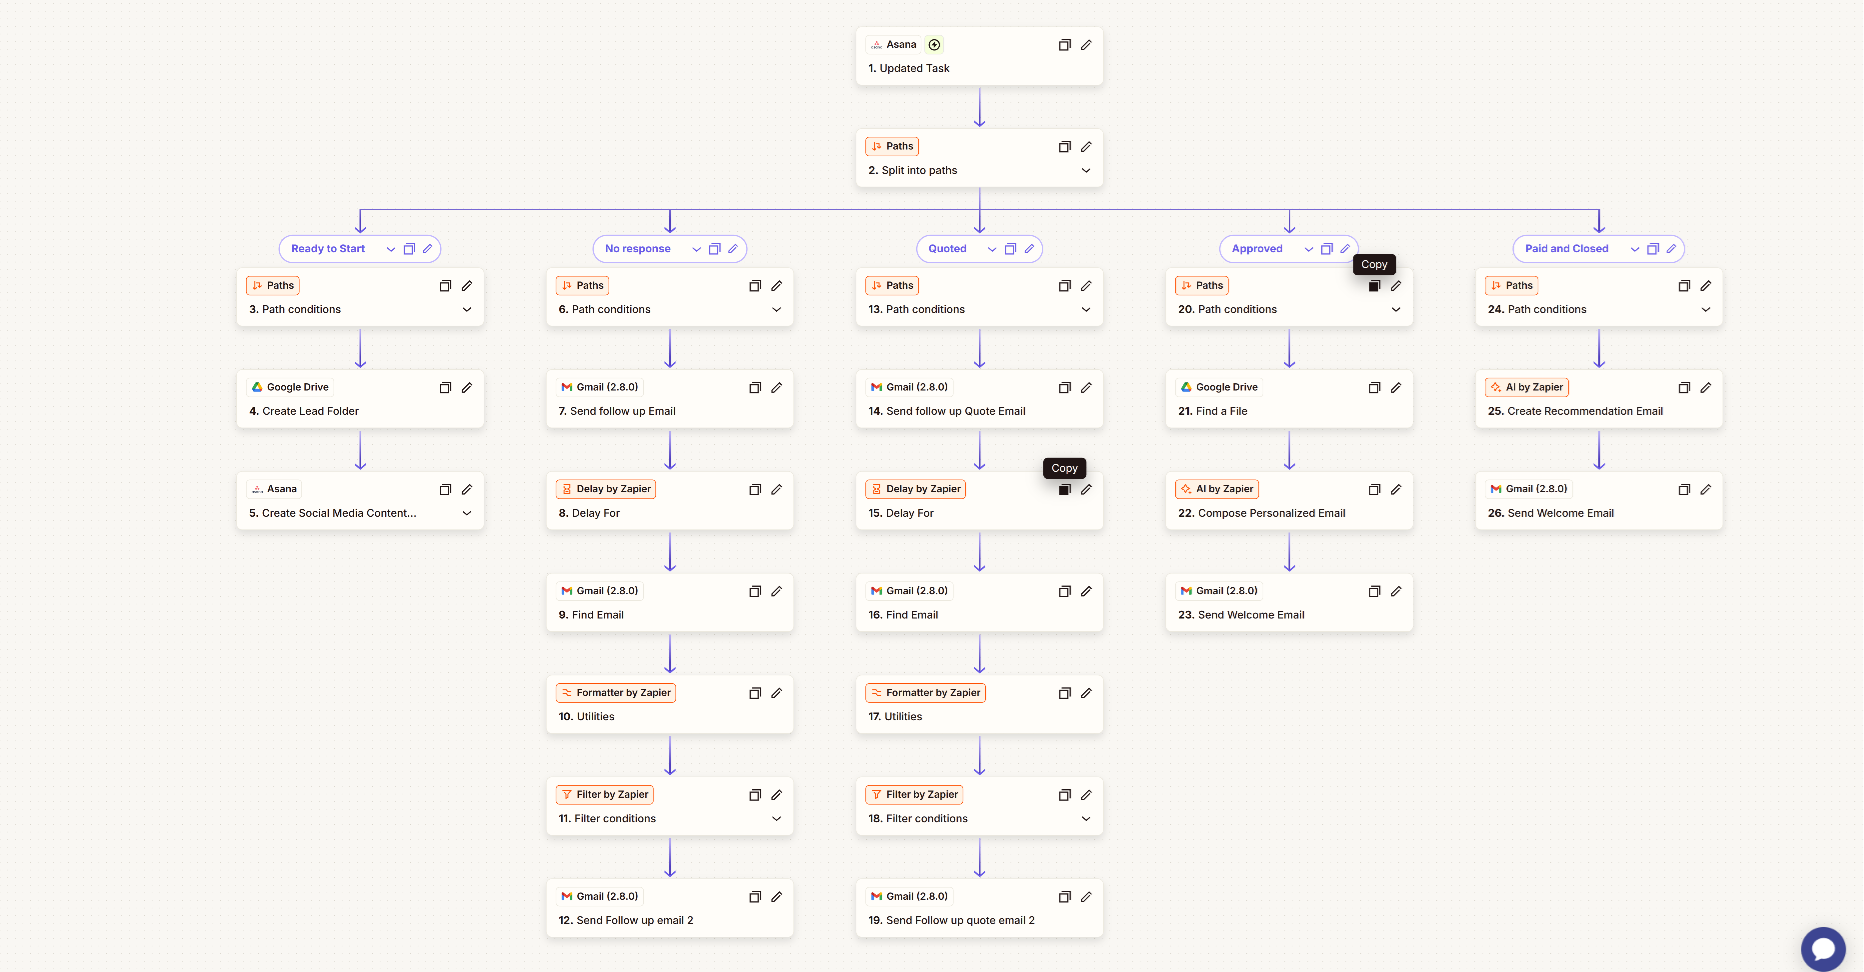Click copy icon on Updated Task step
1864x972 pixels.
click(1064, 45)
